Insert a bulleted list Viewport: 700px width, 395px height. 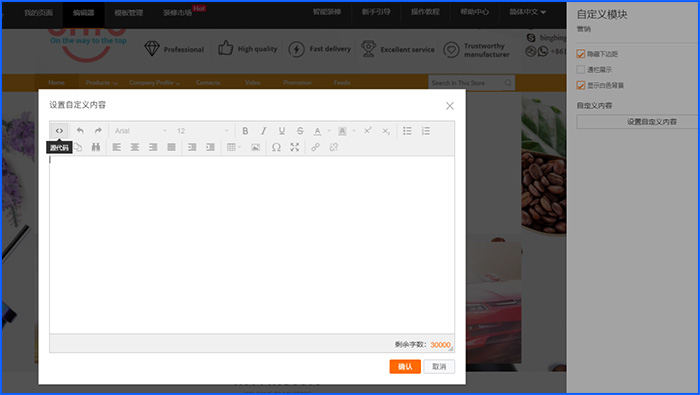coord(407,131)
